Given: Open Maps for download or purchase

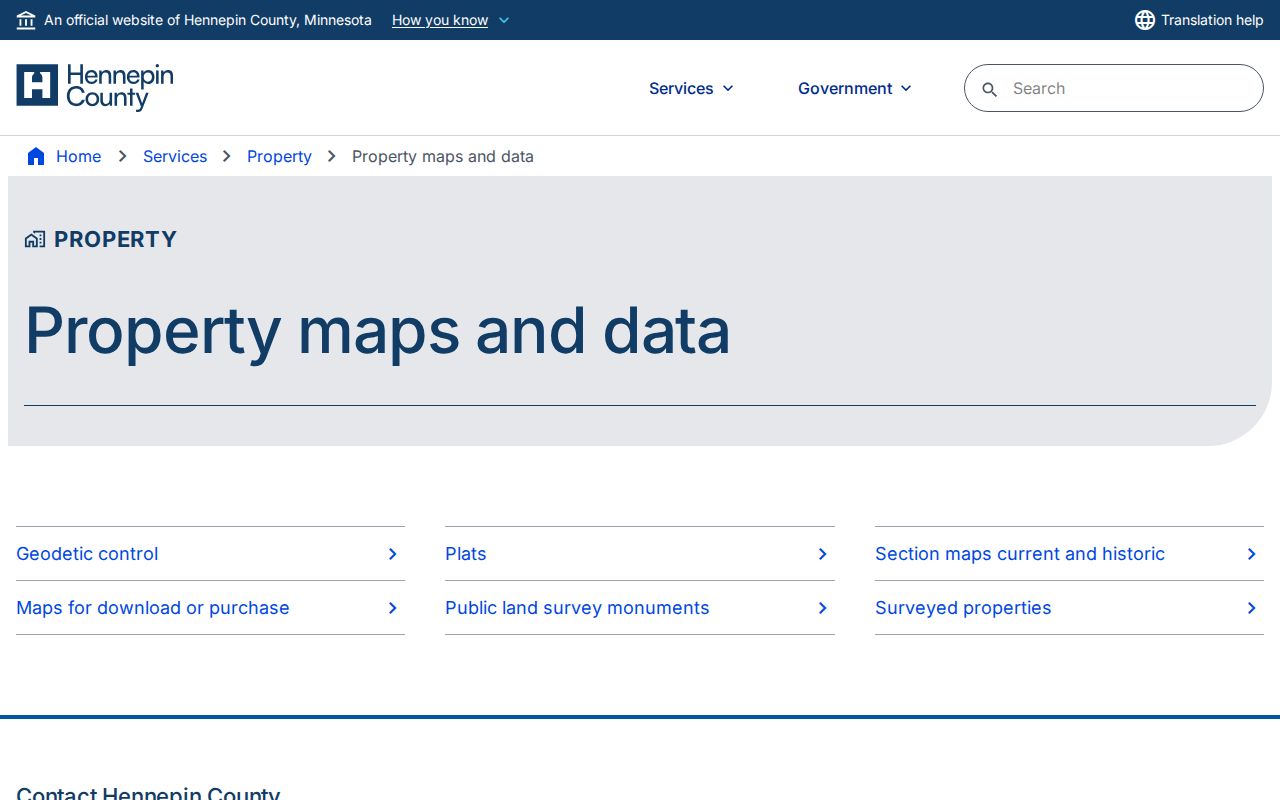Looking at the screenshot, I should coord(210,608).
